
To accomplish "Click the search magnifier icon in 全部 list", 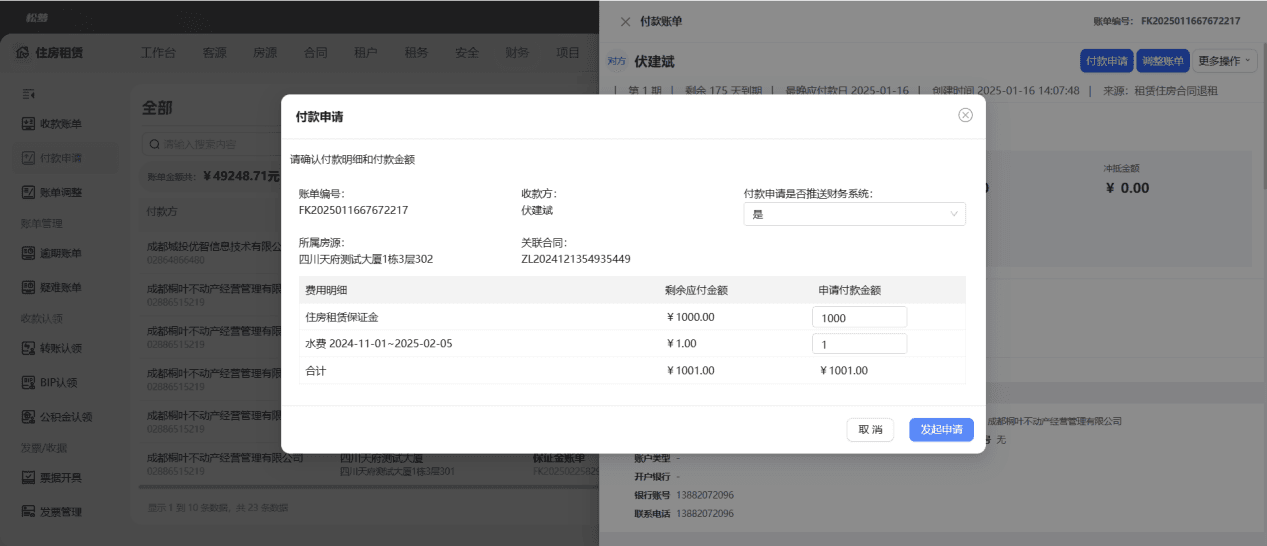I will pos(154,144).
